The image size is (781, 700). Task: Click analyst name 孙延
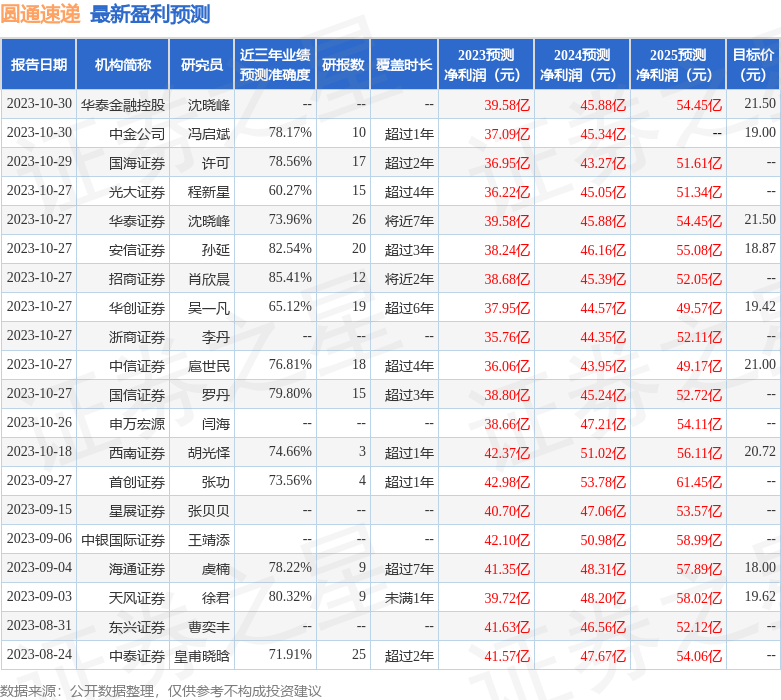pos(216,249)
